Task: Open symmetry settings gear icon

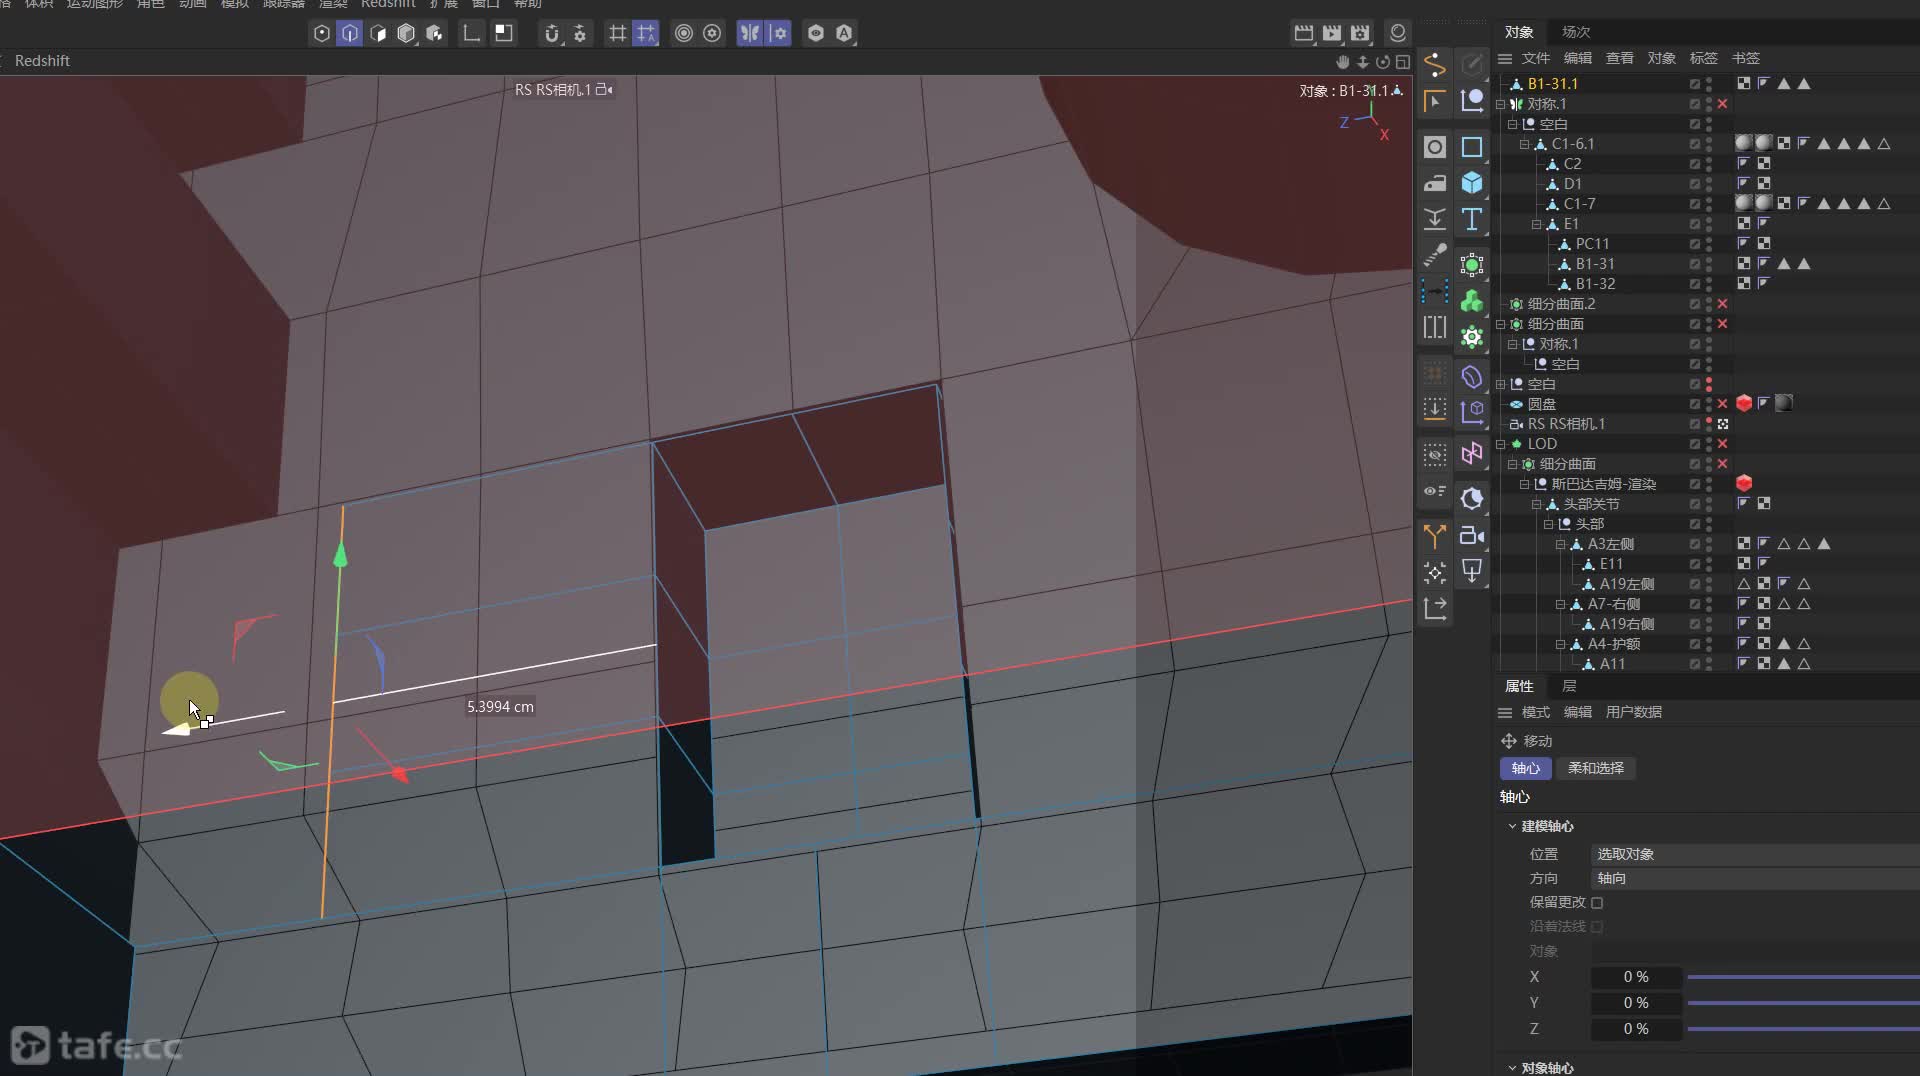Action: (779, 33)
